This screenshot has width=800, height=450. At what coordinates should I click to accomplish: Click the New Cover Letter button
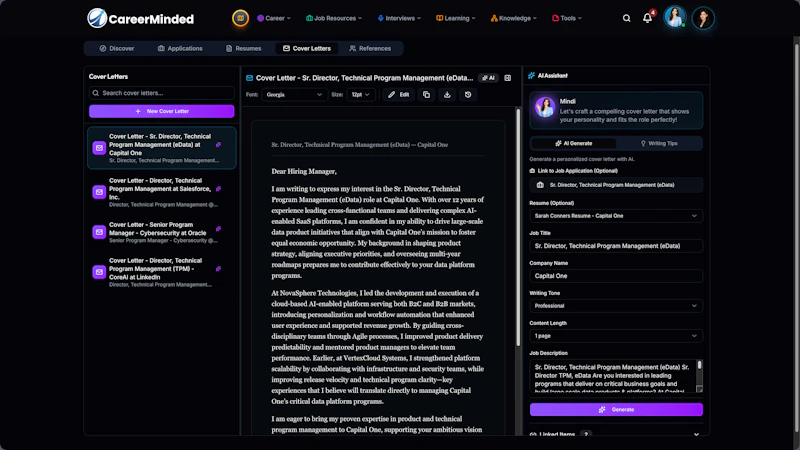pyautogui.click(x=162, y=111)
